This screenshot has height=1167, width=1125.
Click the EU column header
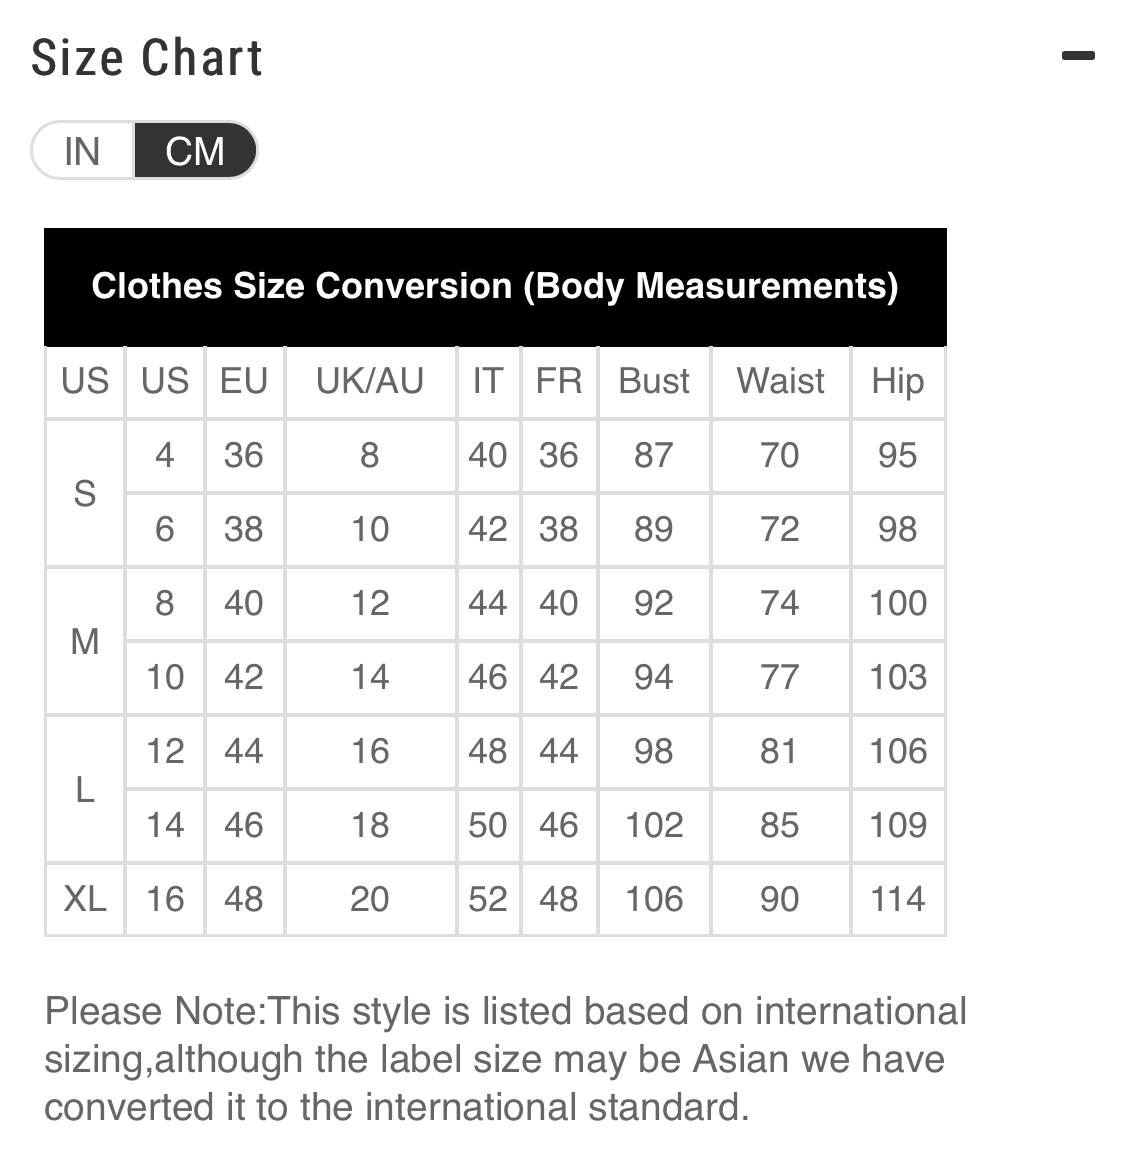(x=244, y=381)
